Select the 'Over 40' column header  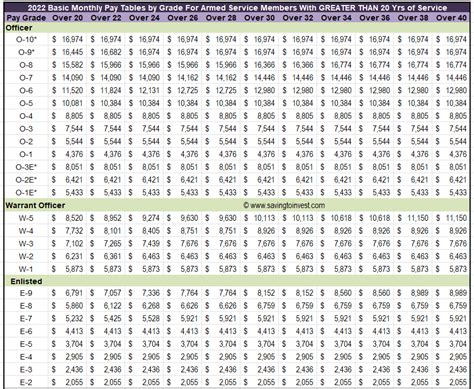[451, 18]
